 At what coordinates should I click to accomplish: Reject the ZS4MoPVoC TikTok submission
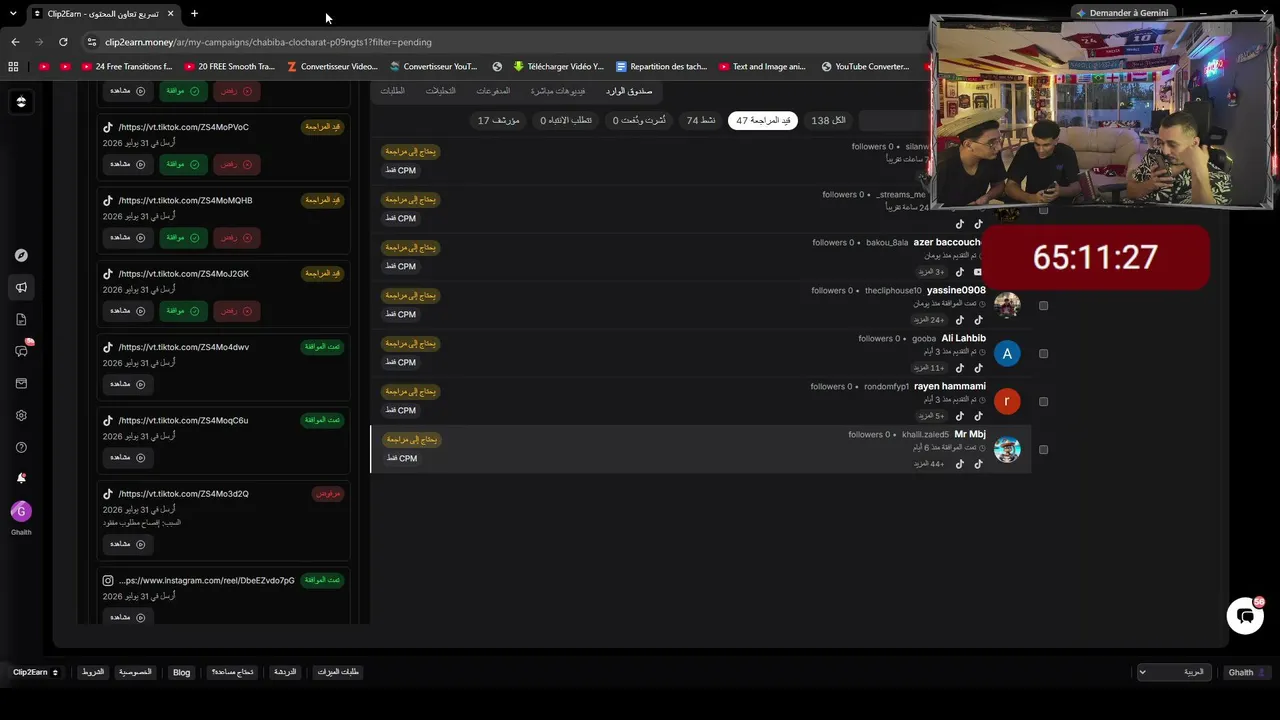click(236, 164)
